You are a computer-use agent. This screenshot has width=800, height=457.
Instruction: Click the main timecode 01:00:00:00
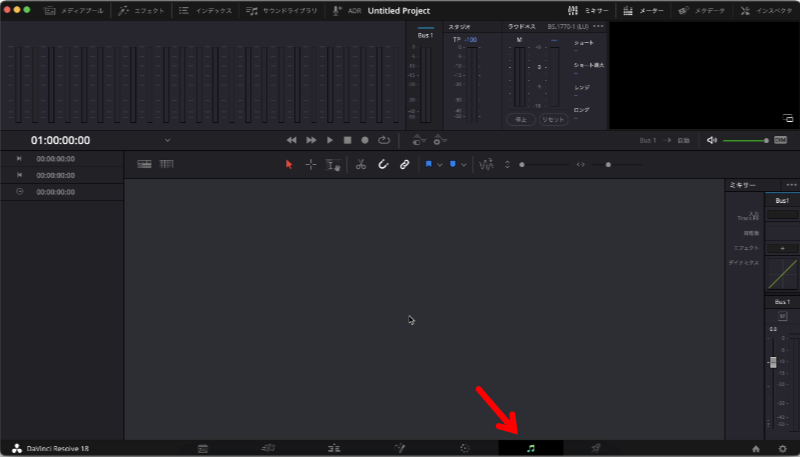(60, 140)
